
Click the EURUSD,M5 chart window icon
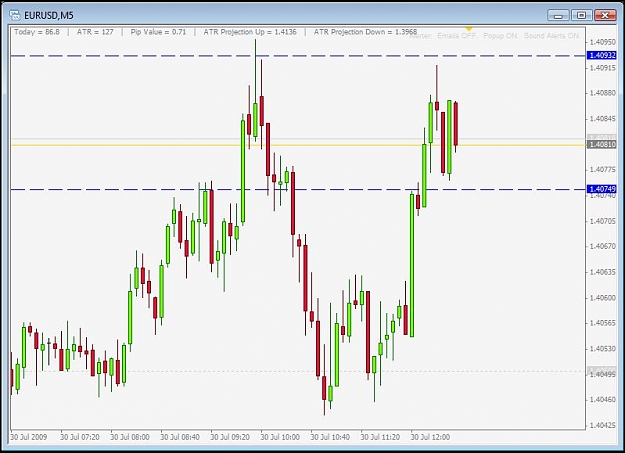pyautogui.click(x=14, y=15)
